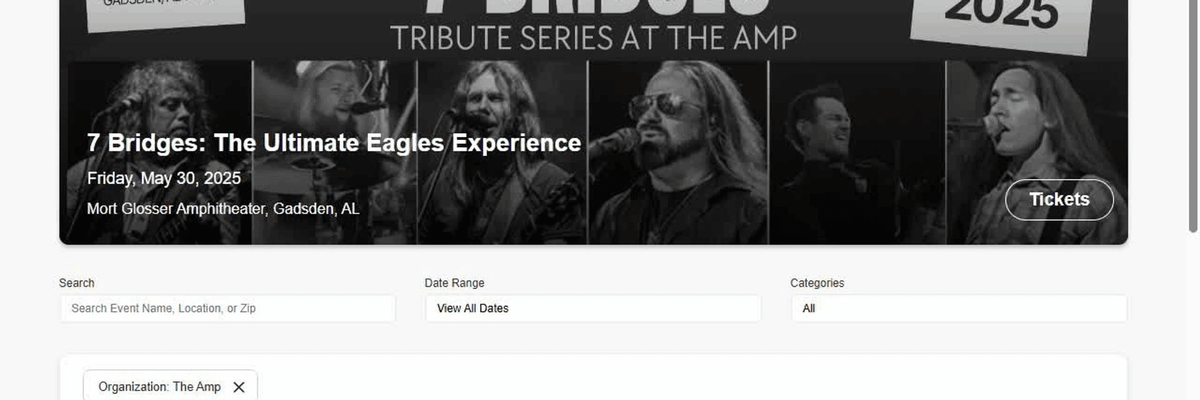Click the 2025 year tag on the banner

coord(1001,20)
